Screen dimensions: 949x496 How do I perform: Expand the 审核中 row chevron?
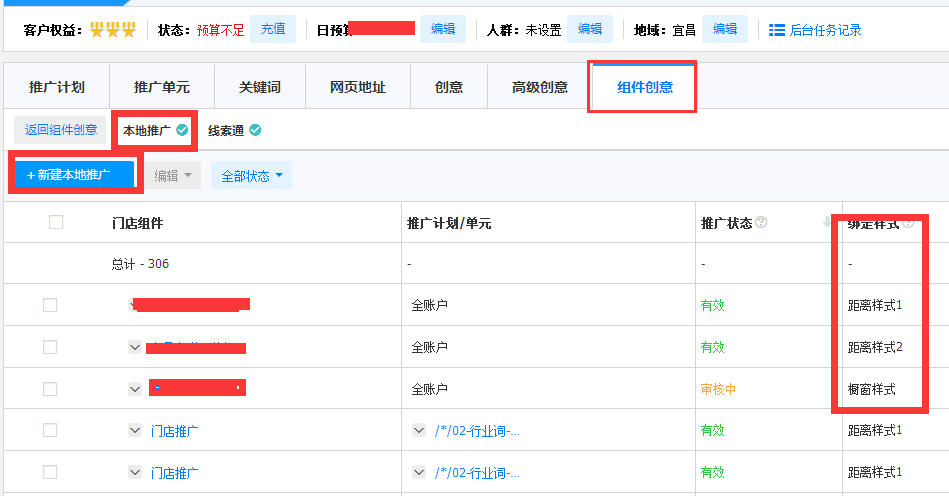(135, 389)
